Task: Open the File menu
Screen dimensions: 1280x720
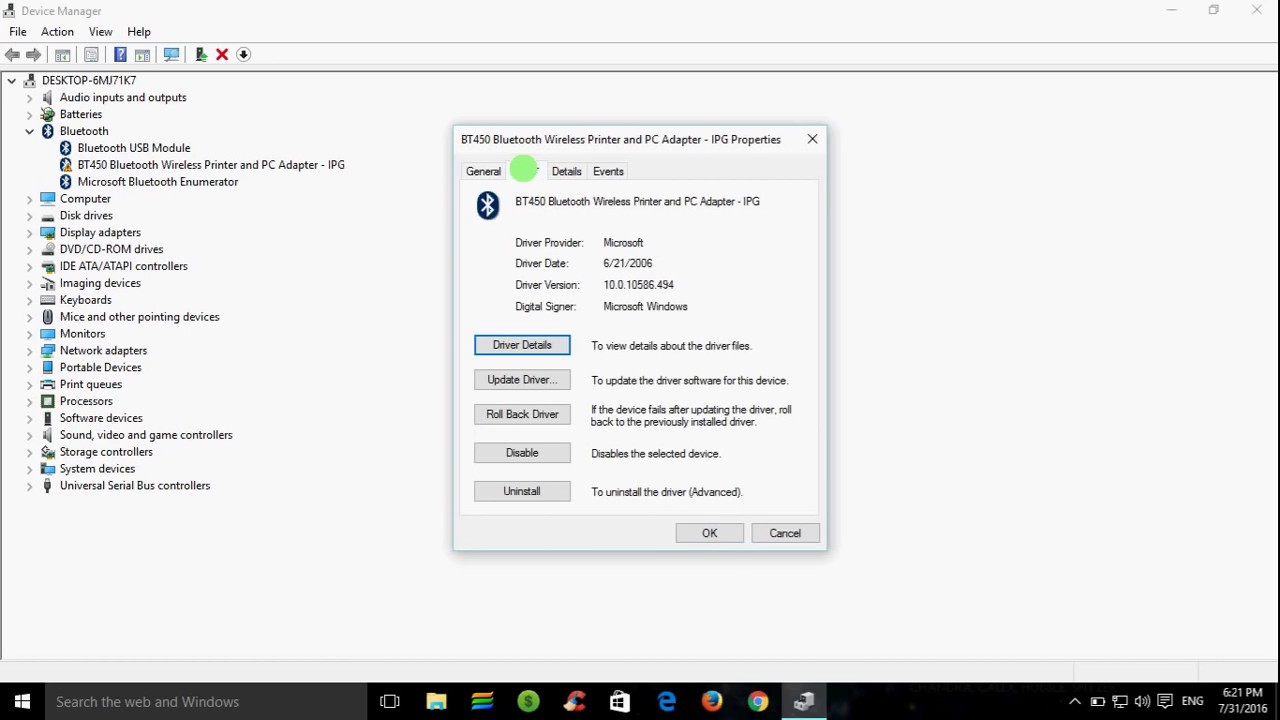Action: pos(18,32)
